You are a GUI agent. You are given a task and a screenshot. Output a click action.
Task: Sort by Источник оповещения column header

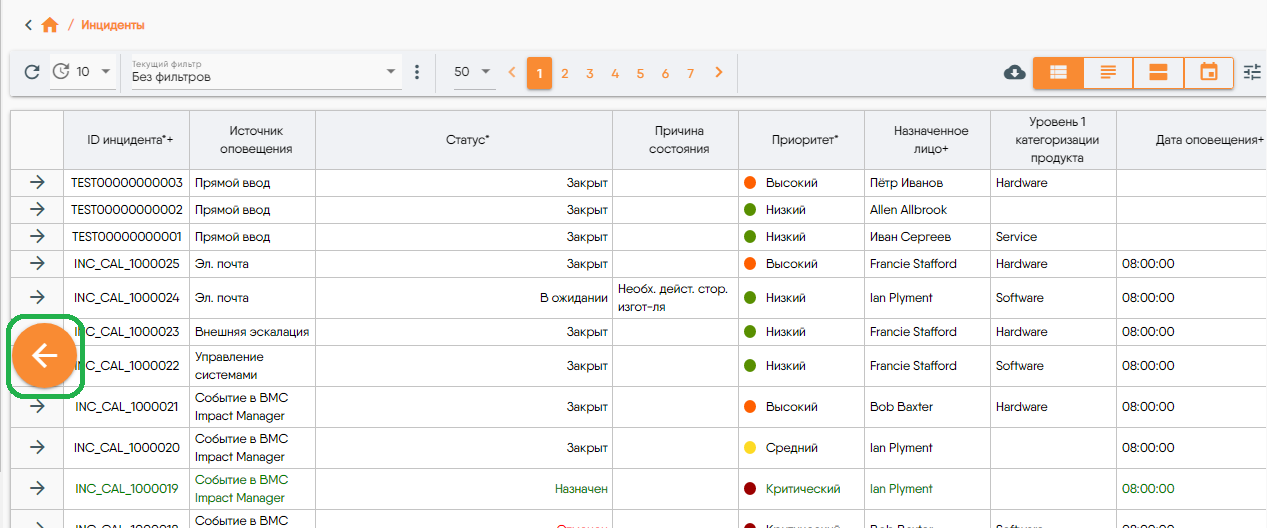click(253, 140)
